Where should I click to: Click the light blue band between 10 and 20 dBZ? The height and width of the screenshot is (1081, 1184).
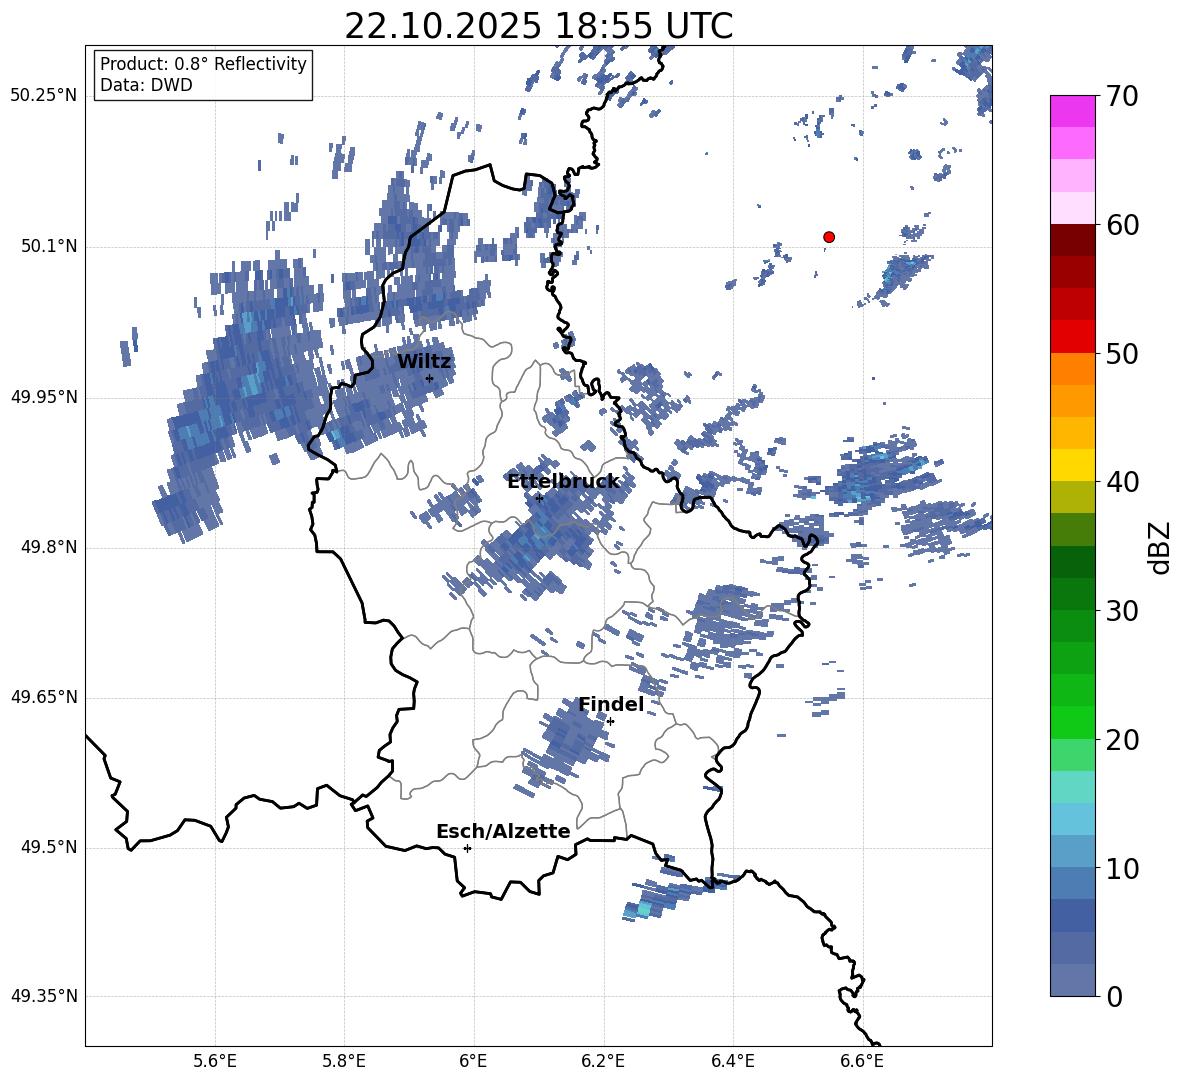(x=1072, y=819)
